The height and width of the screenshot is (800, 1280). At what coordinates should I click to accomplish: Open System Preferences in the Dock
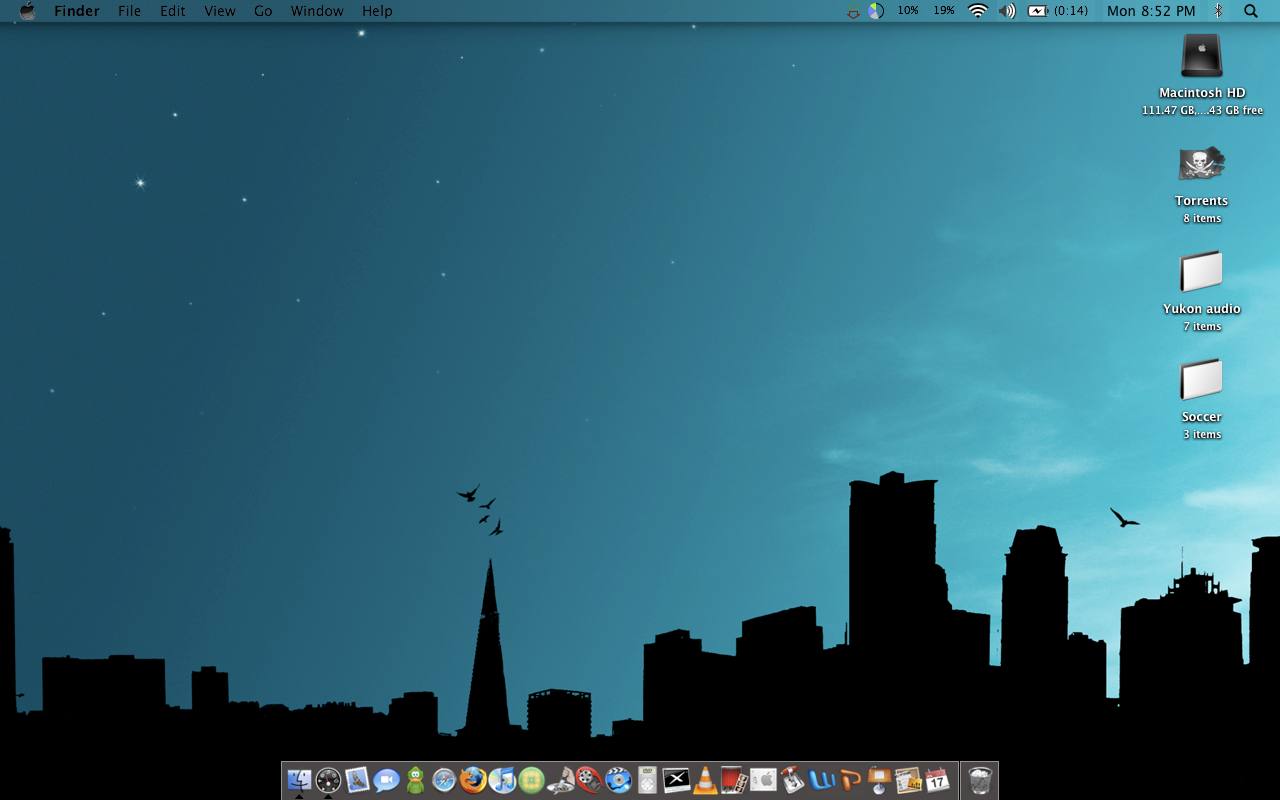pyautogui.click(x=763, y=780)
